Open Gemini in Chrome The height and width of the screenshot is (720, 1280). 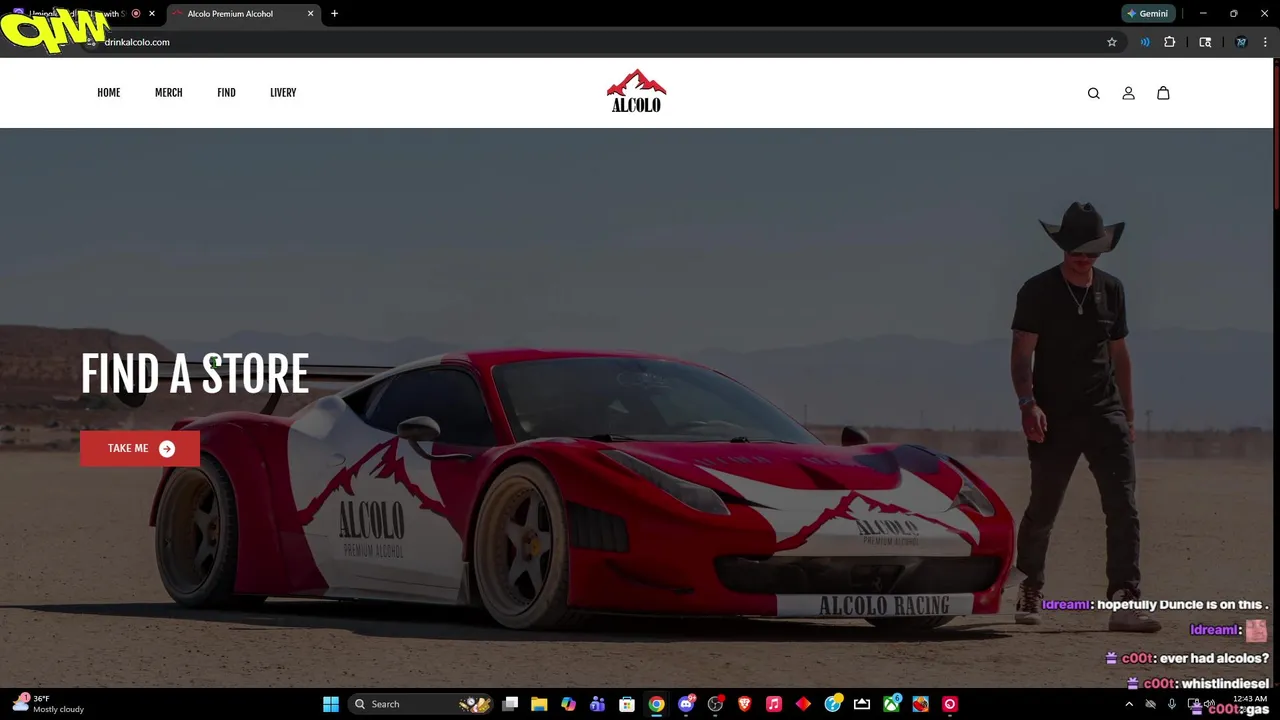1148,14
